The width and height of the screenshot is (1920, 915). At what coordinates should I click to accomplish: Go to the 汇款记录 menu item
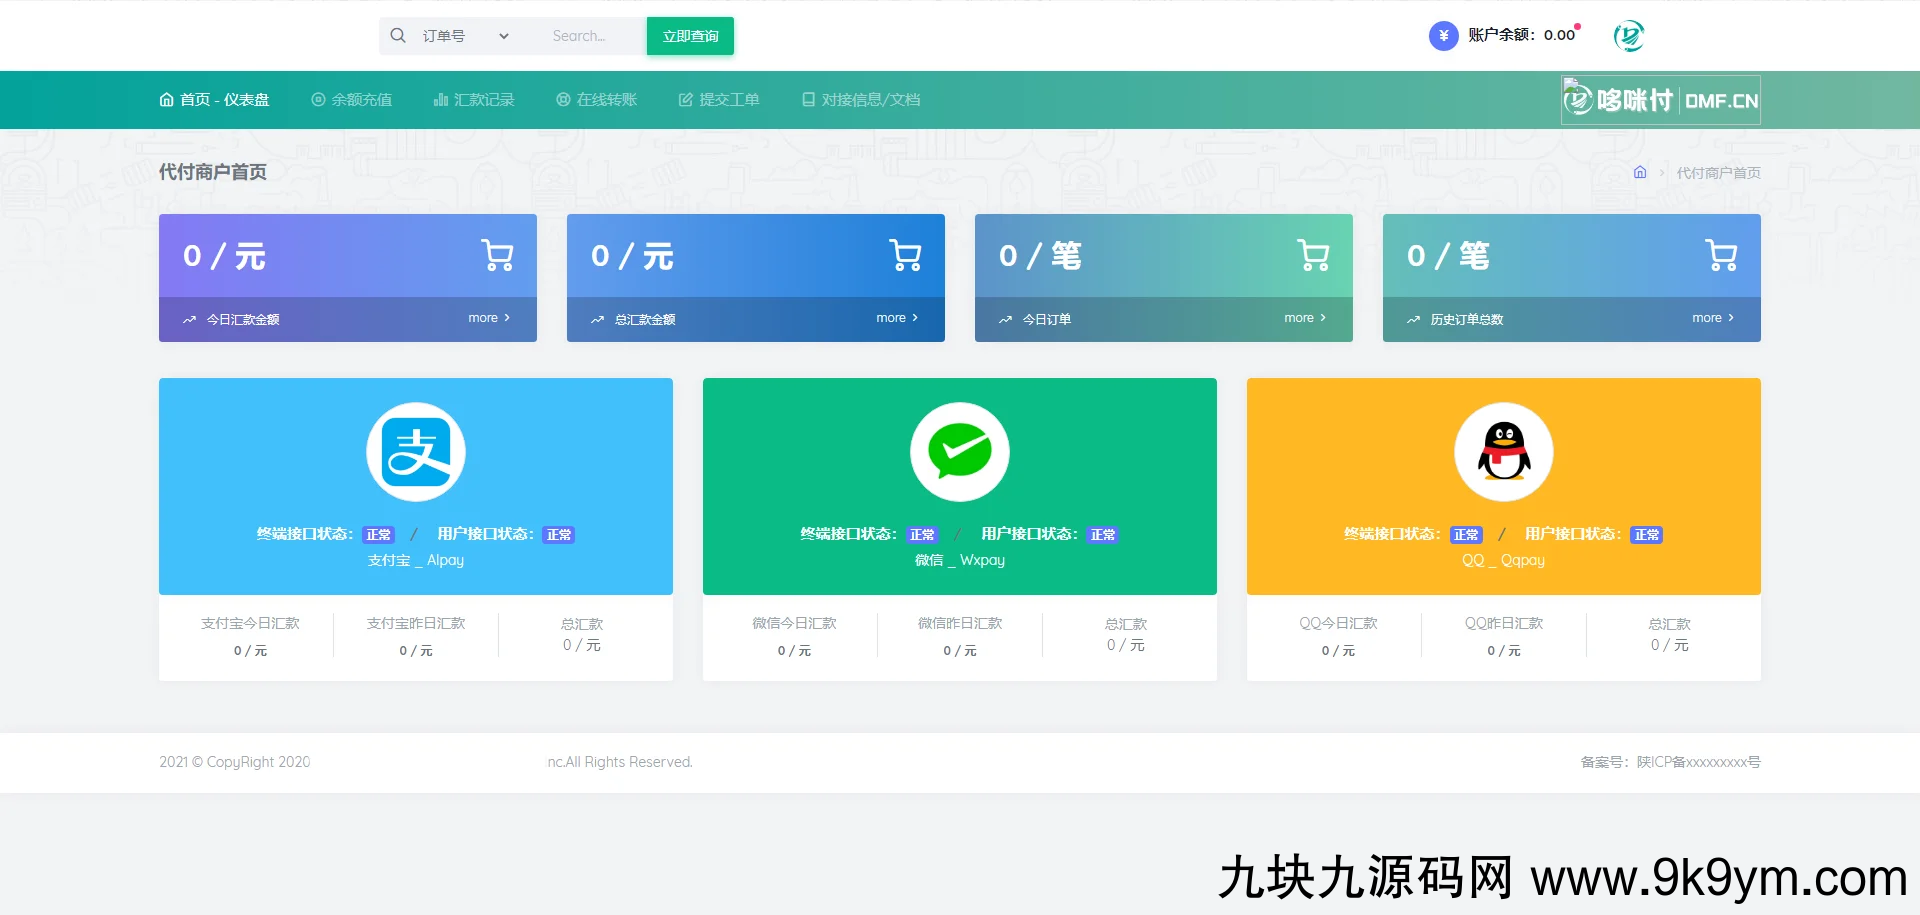(474, 100)
